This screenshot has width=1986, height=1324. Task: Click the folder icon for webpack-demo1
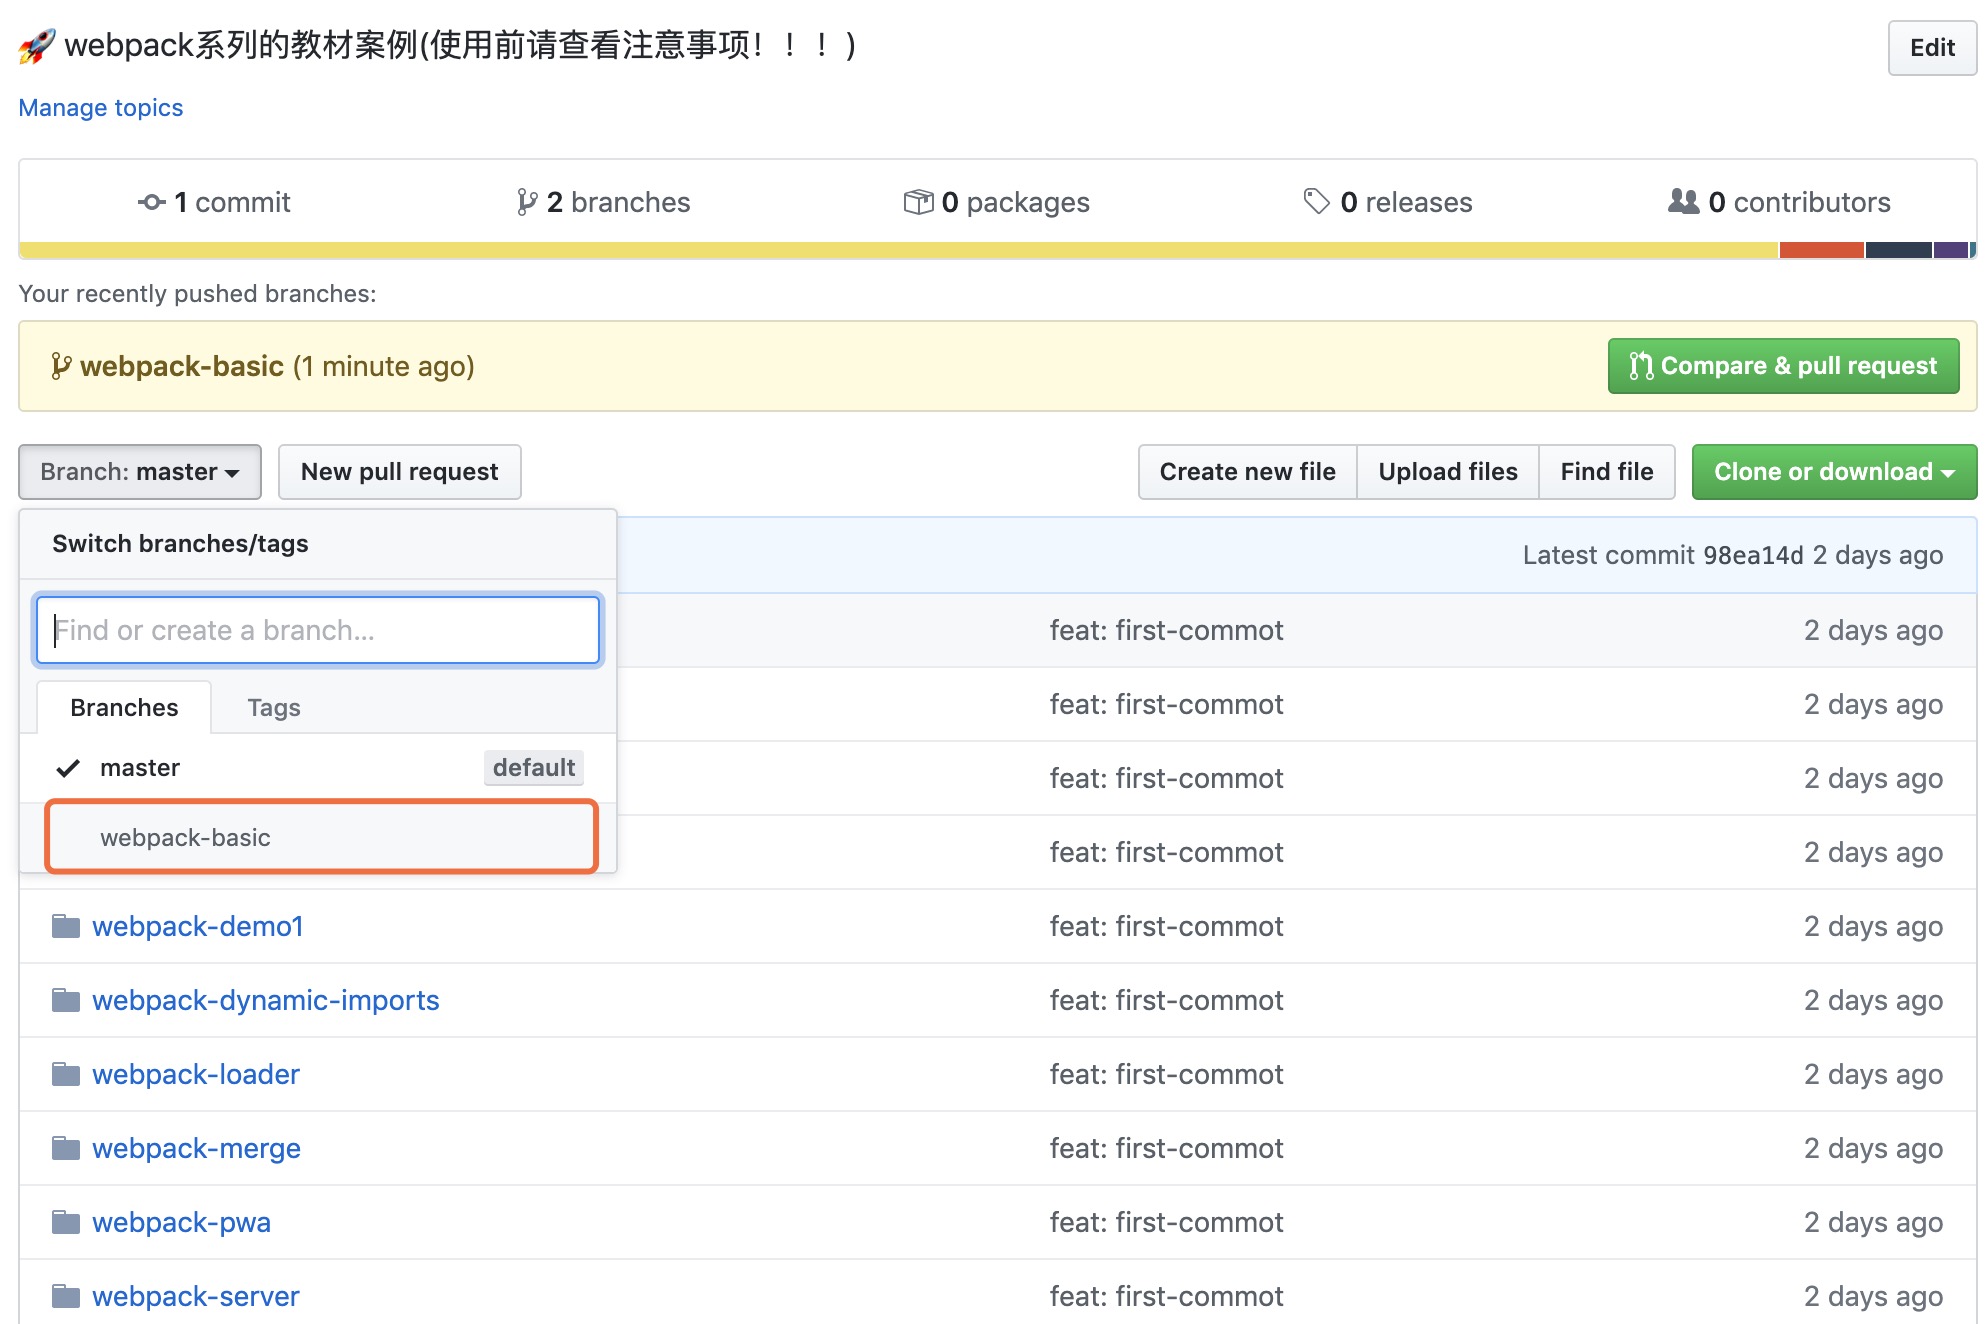[66, 926]
